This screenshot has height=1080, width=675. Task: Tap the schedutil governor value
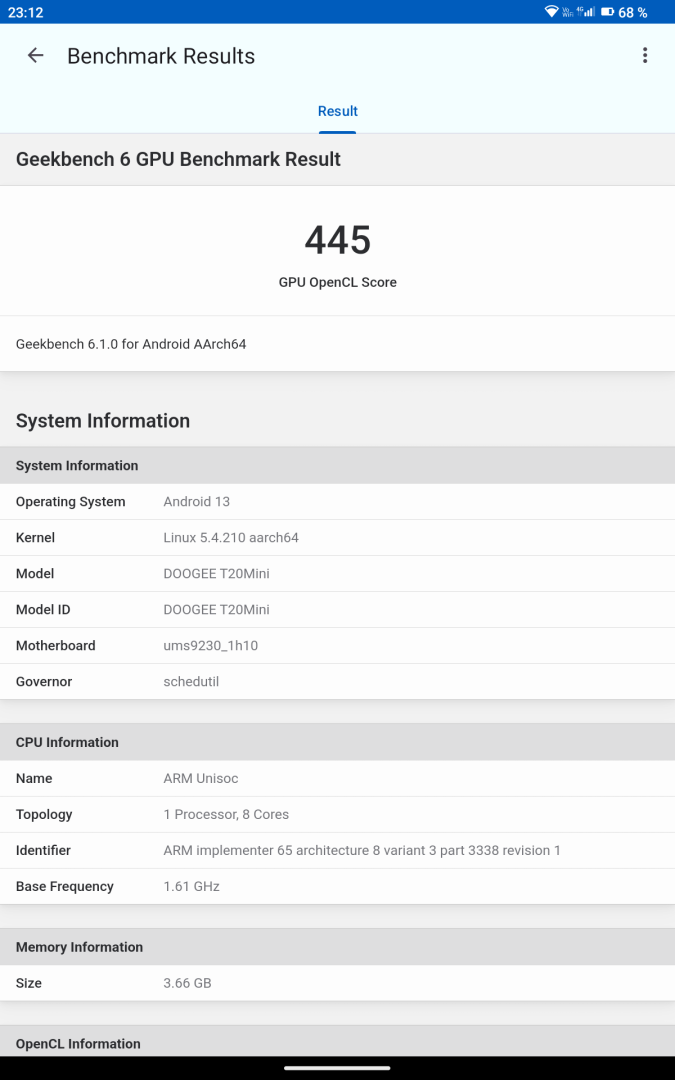coord(191,682)
